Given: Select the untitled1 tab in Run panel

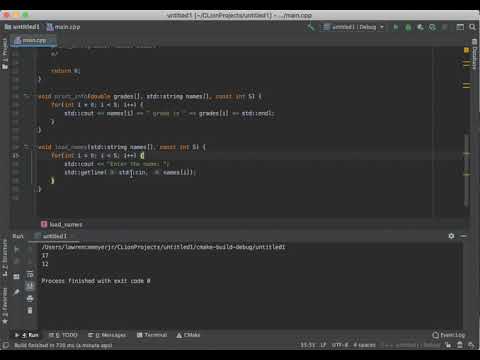Looking at the screenshot, I should click(x=55, y=236).
